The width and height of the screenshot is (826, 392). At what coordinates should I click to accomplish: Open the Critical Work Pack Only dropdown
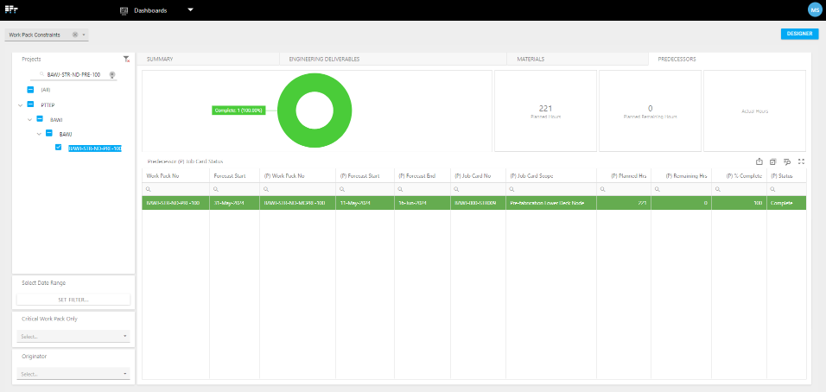click(x=73, y=336)
